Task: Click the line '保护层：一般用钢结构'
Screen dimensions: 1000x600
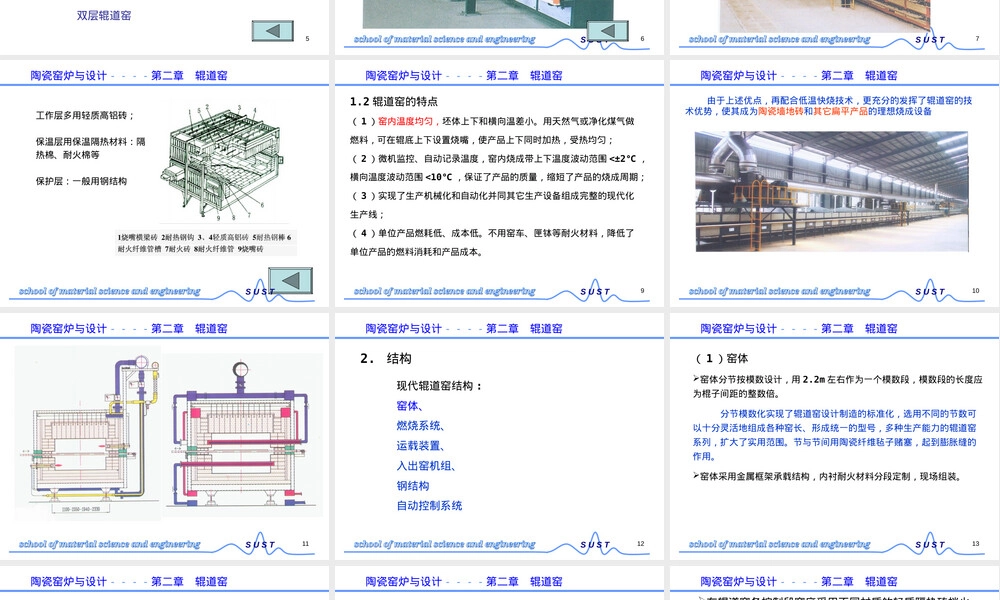Action: pyautogui.click(x=81, y=181)
